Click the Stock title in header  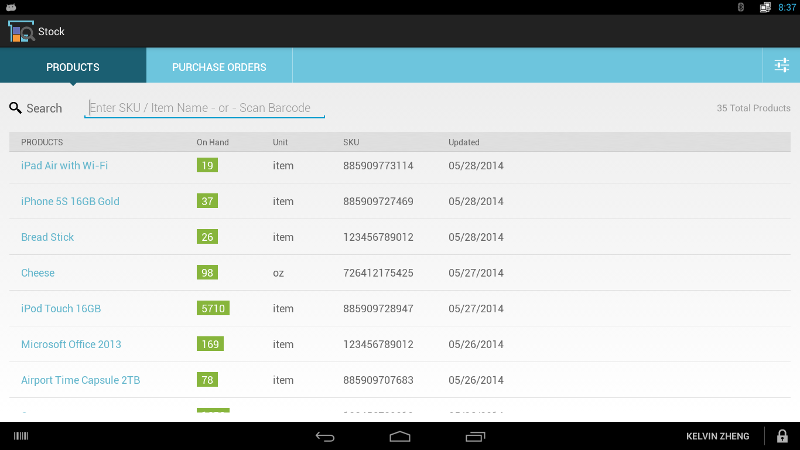51,31
